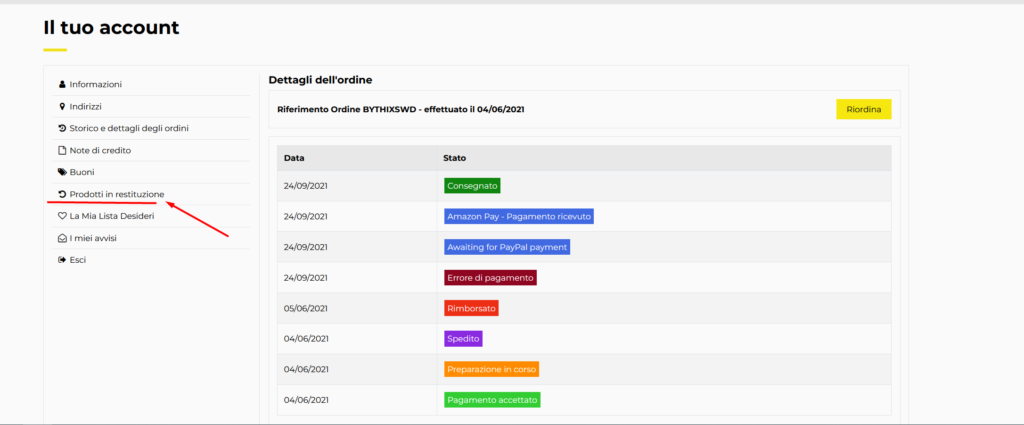Click the yellow Riordina button
The height and width of the screenshot is (425, 1024).
pyautogui.click(x=863, y=110)
